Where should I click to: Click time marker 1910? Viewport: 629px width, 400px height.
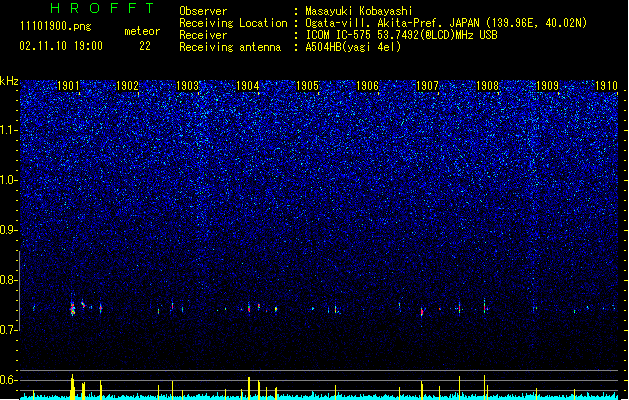tap(606, 85)
